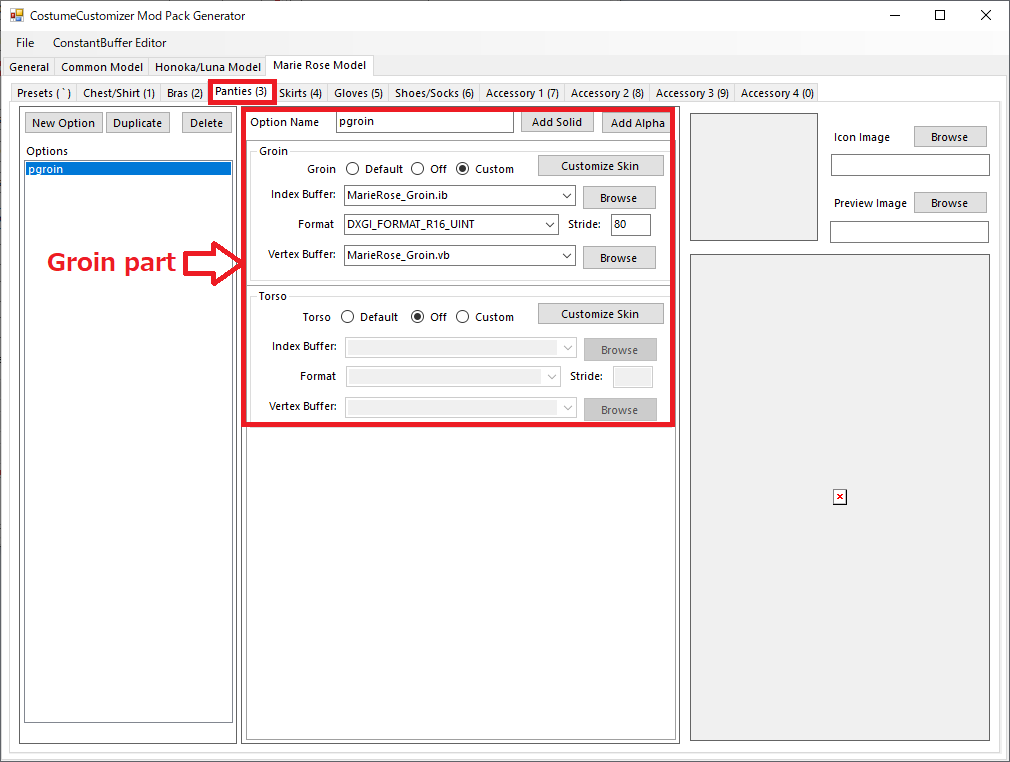Browse for Groin Index Buffer file
The height and width of the screenshot is (762, 1010).
click(x=618, y=198)
